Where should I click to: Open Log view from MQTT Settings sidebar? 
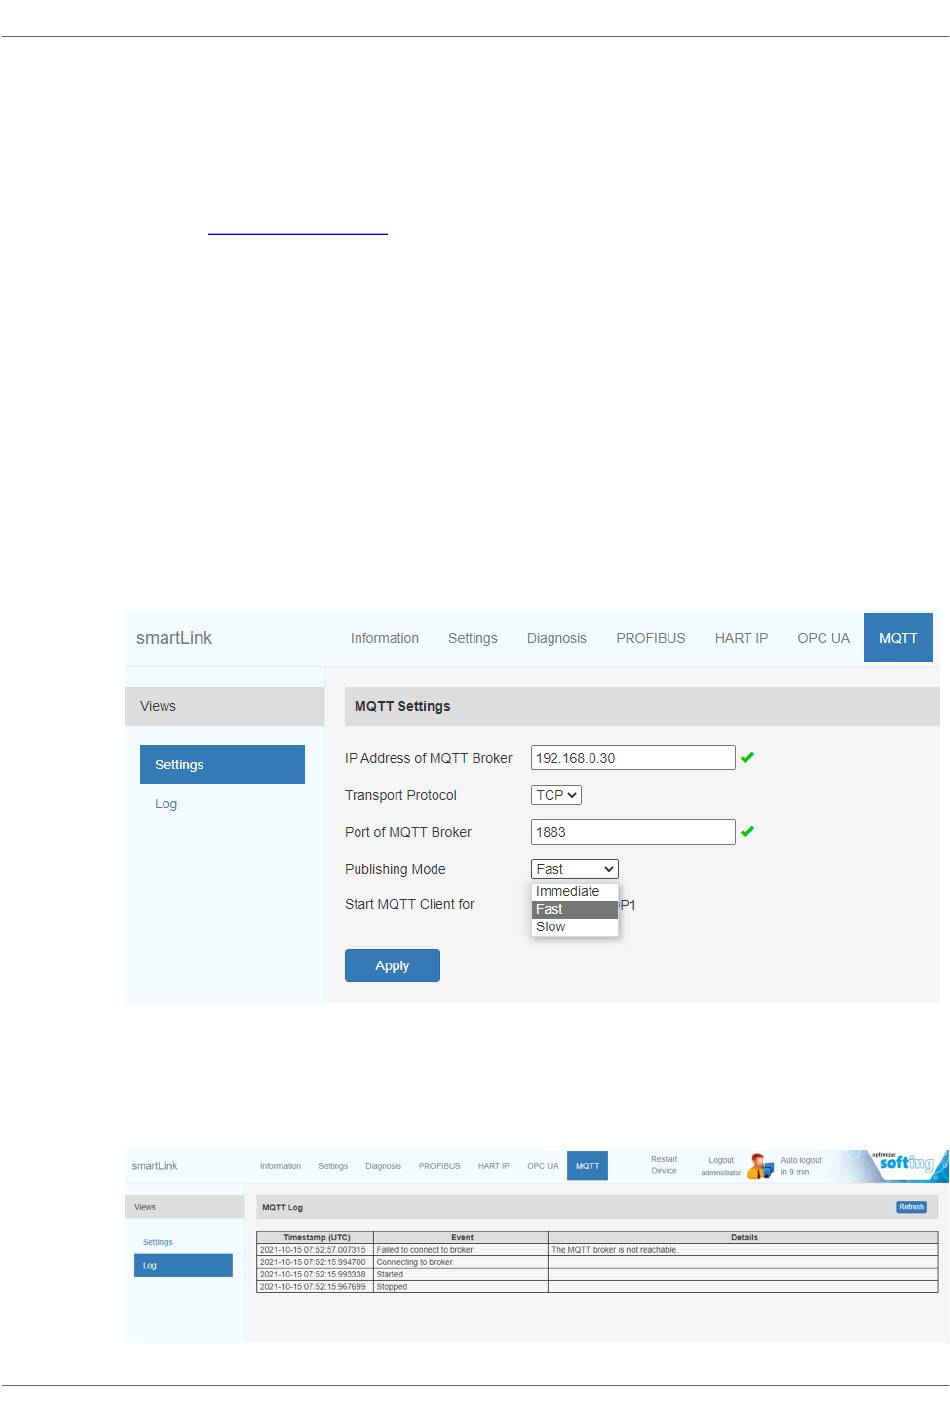(166, 804)
